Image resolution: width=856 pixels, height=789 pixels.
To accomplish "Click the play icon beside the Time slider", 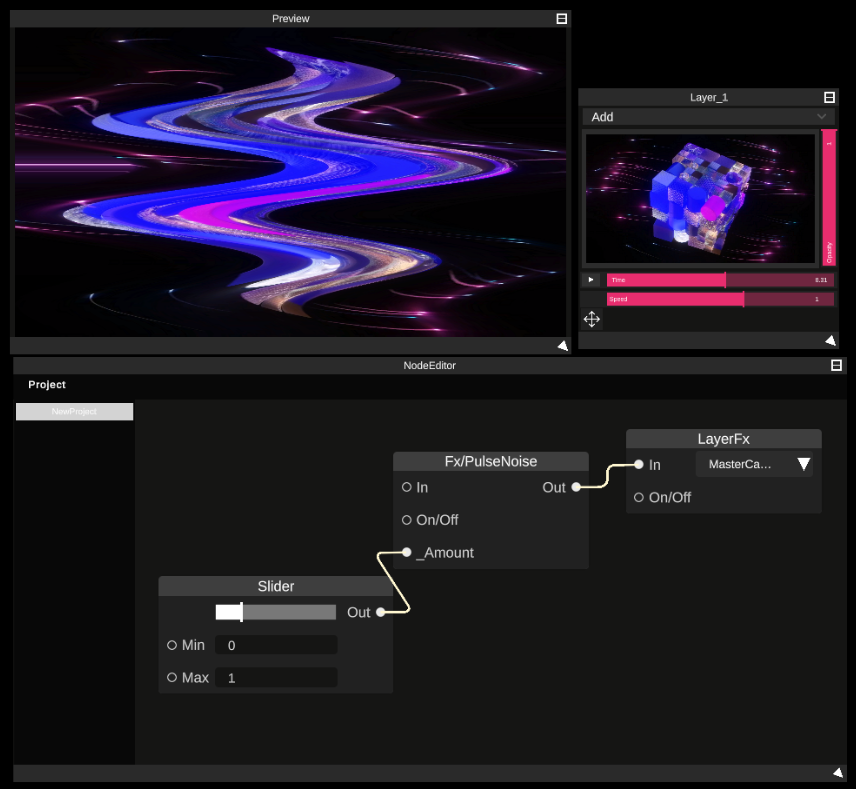I will click(590, 279).
